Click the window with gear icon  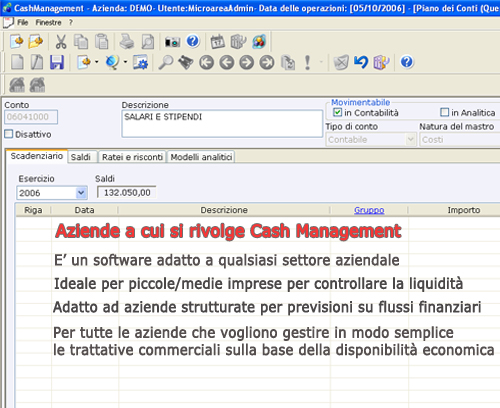tap(140, 62)
